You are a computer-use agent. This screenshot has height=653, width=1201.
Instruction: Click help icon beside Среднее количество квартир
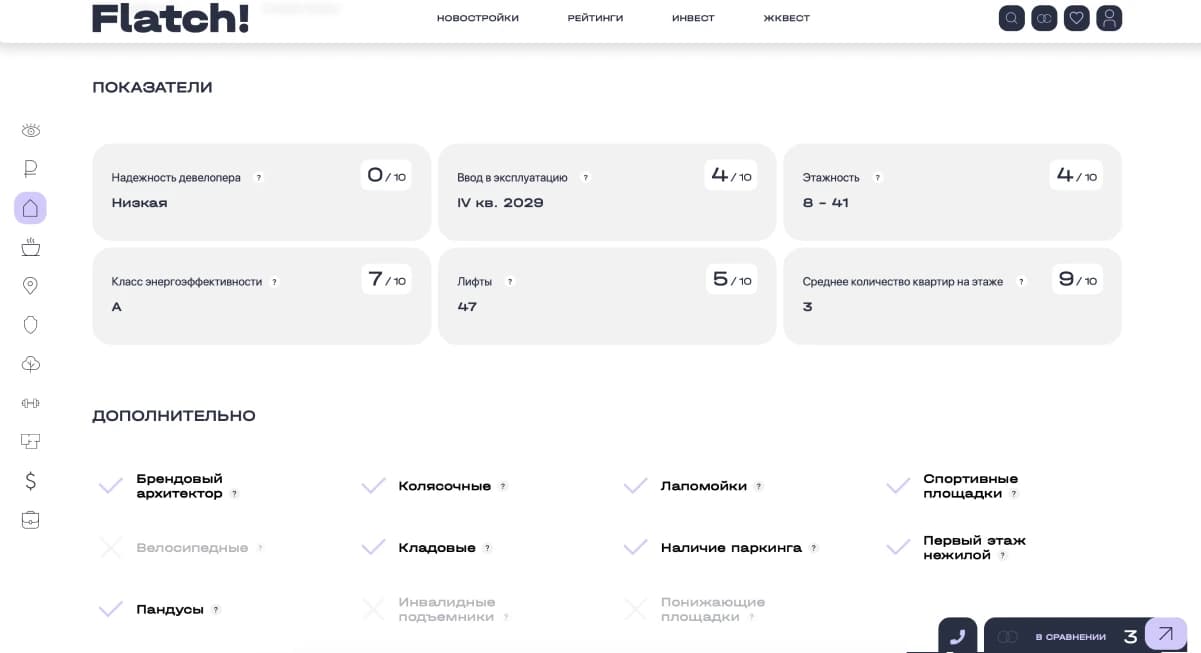pyautogui.click(x=1021, y=282)
